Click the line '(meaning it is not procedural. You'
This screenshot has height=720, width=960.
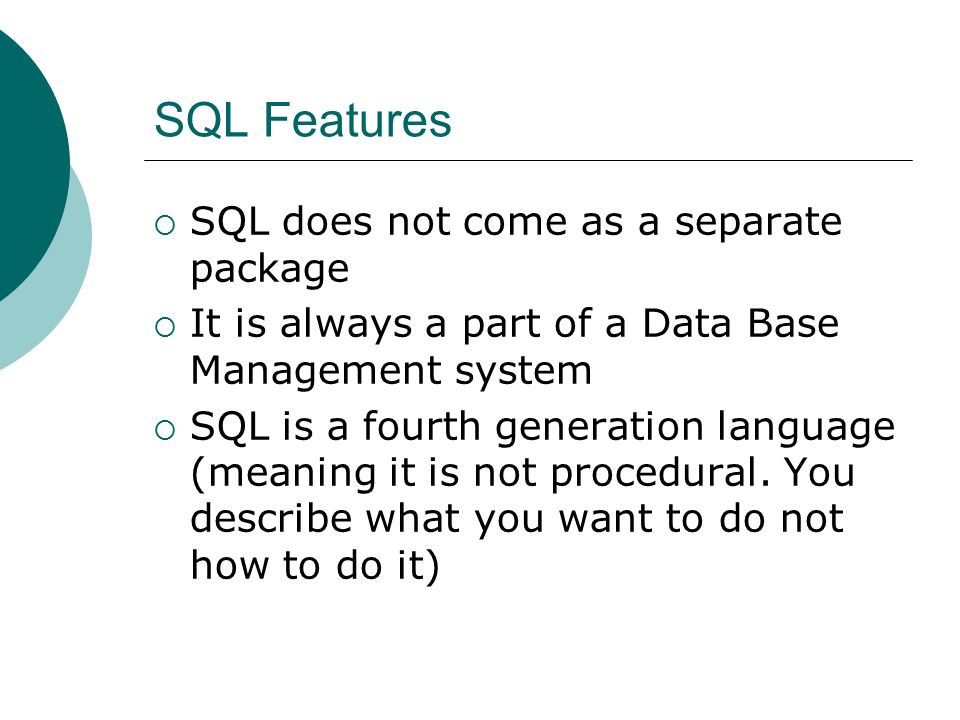pyautogui.click(x=523, y=473)
